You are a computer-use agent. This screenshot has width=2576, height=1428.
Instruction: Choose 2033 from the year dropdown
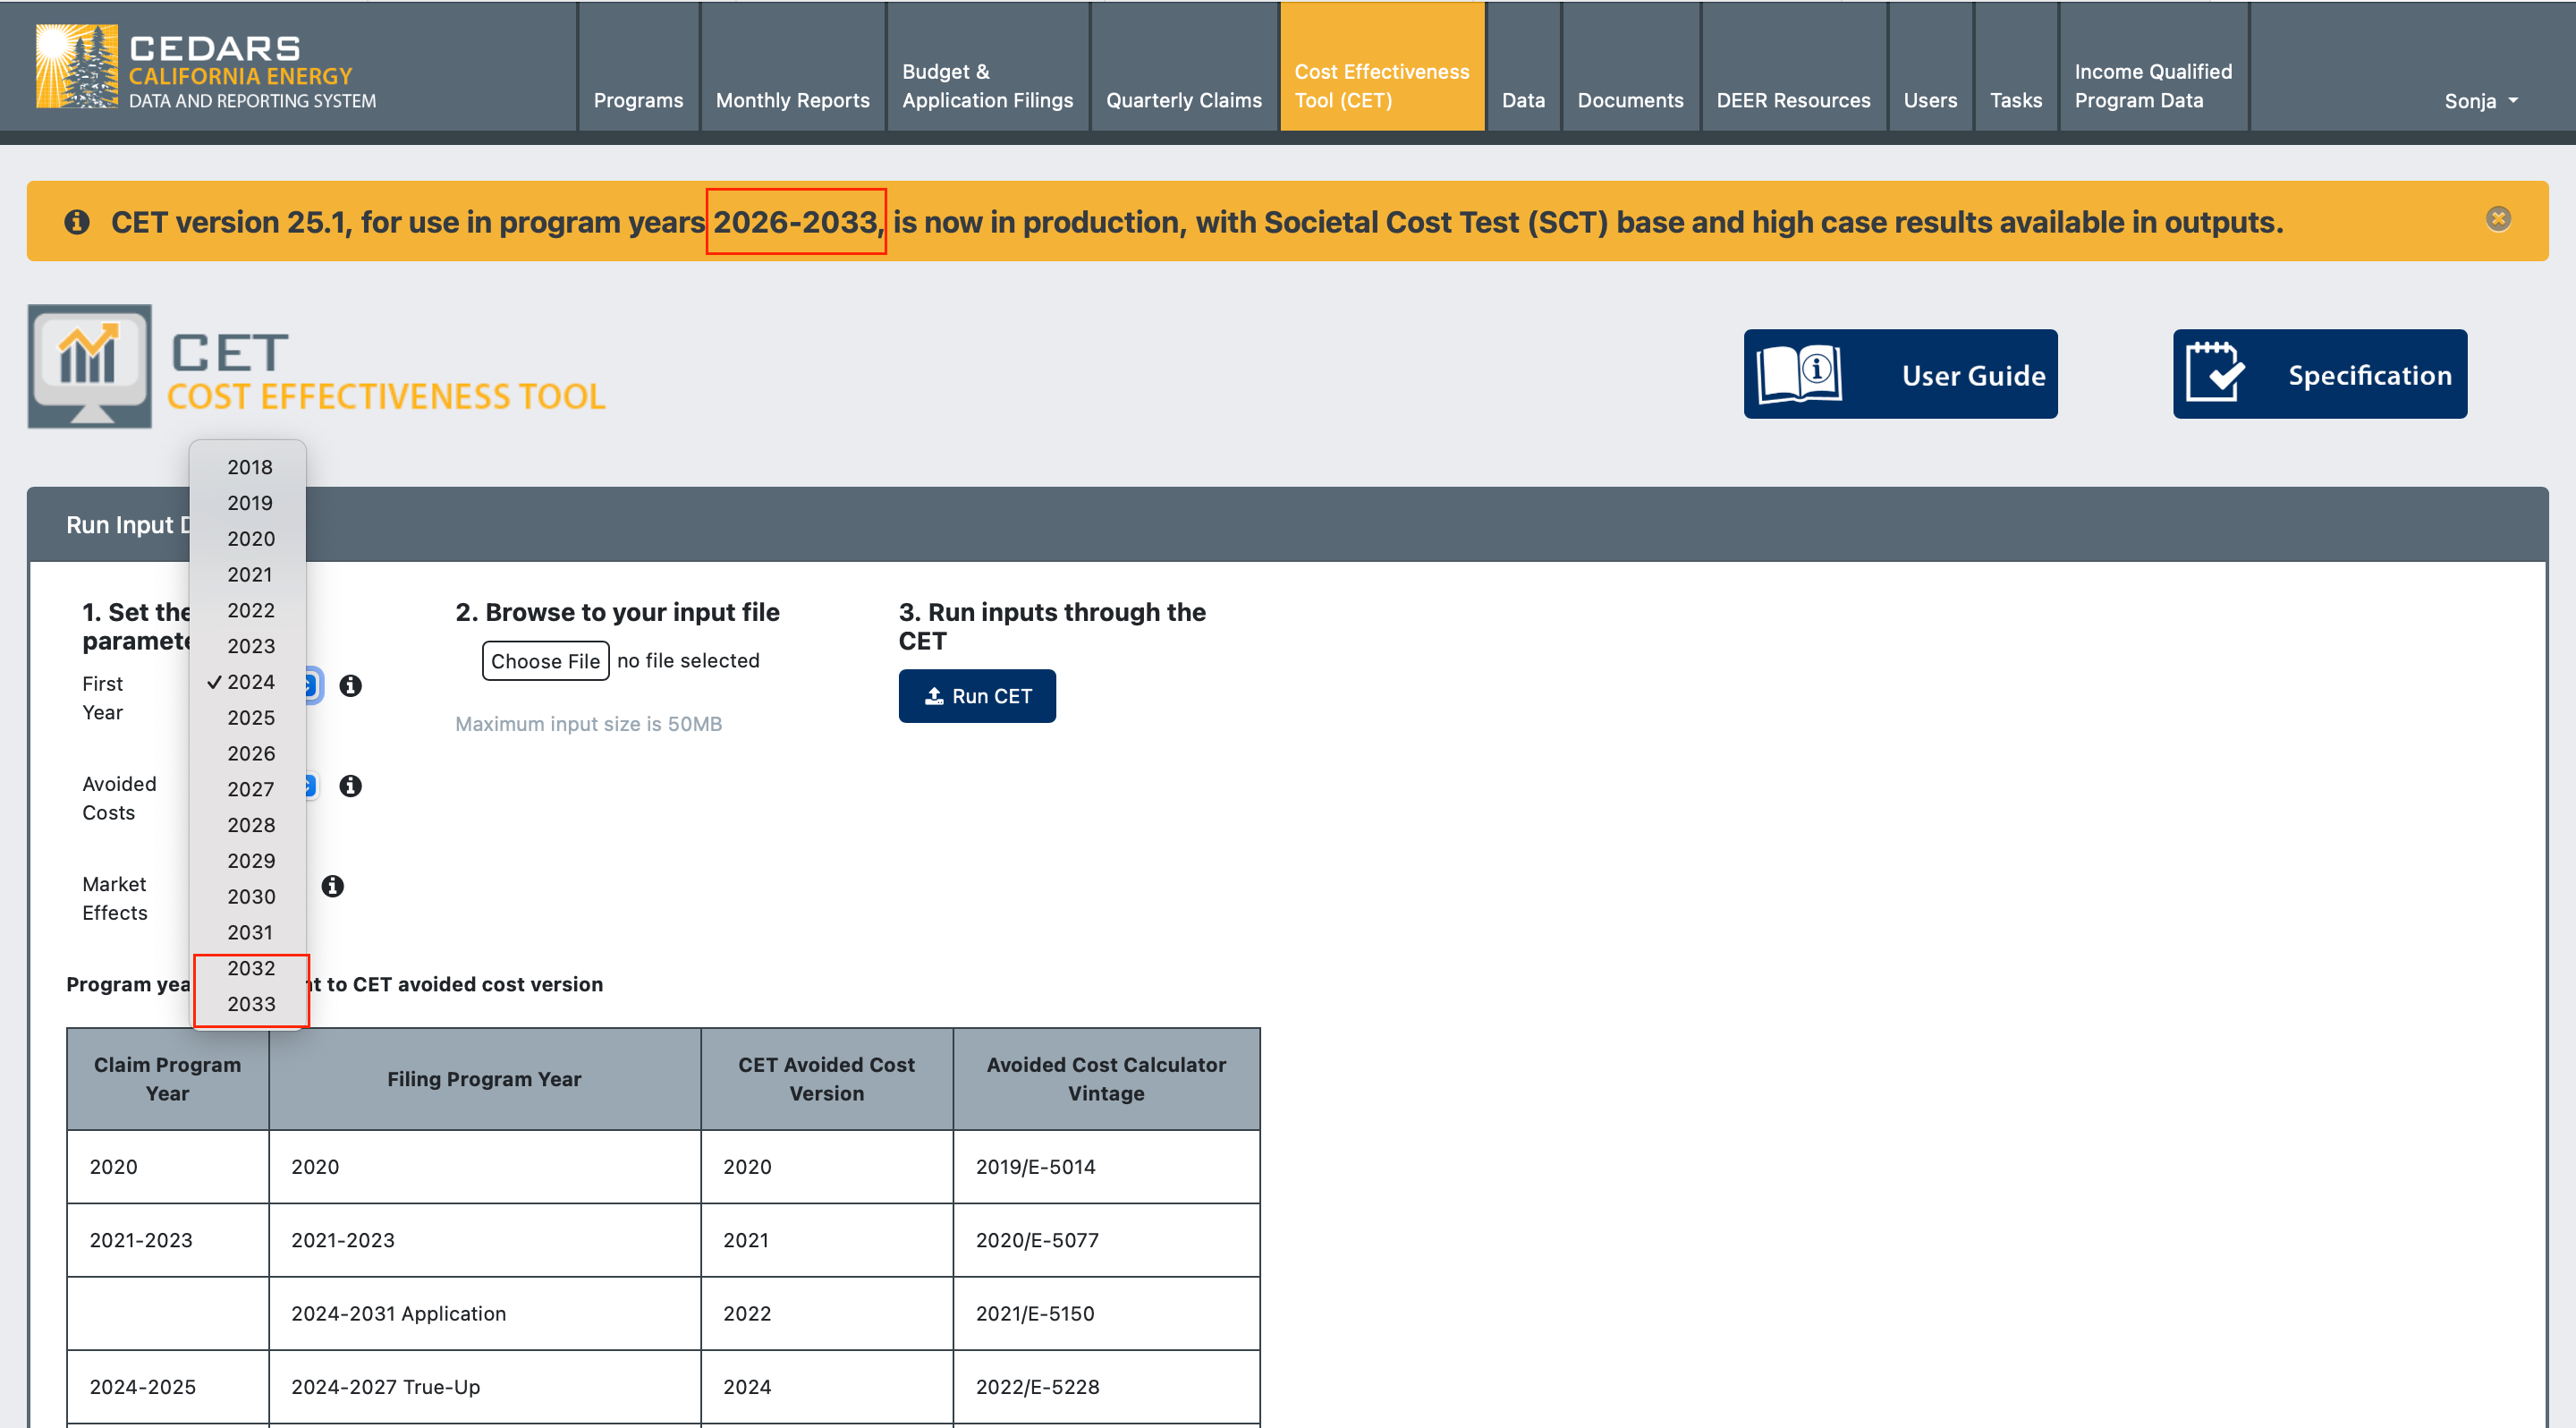pos(250,1003)
